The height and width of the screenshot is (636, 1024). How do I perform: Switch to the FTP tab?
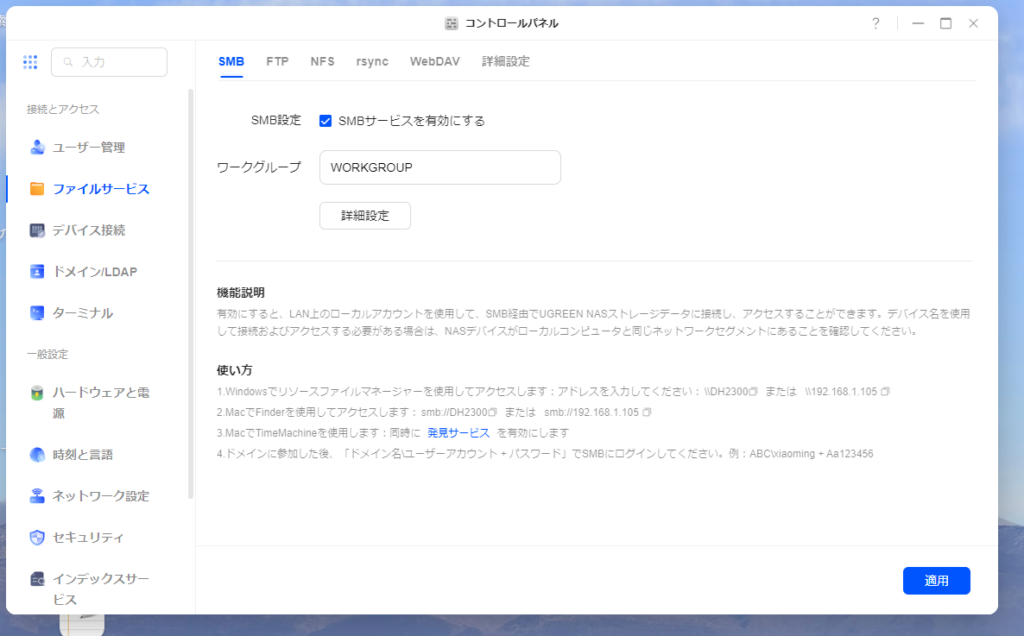(x=277, y=61)
